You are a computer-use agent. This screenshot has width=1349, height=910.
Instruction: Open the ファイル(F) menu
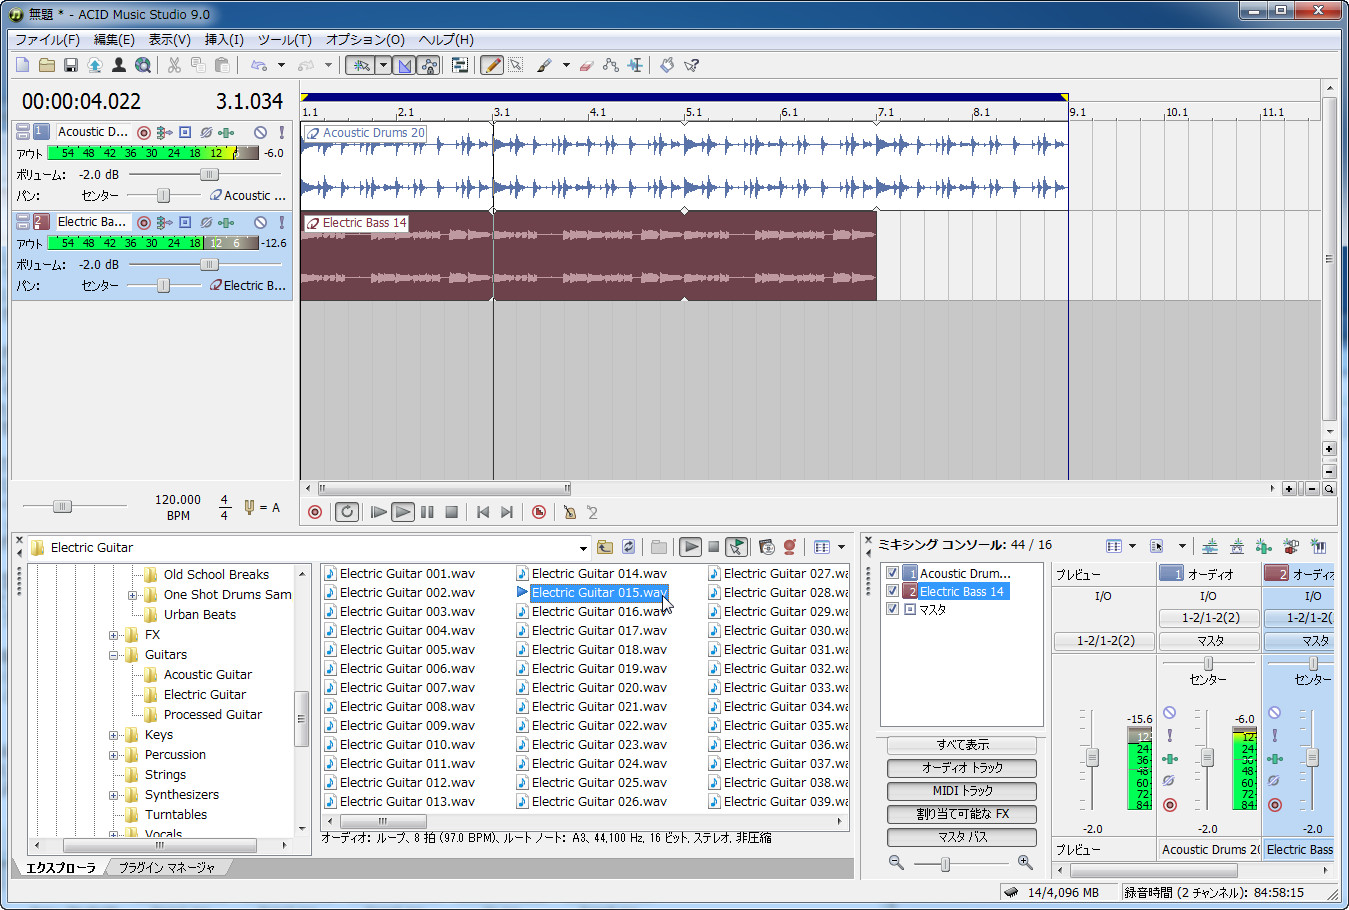click(47, 40)
